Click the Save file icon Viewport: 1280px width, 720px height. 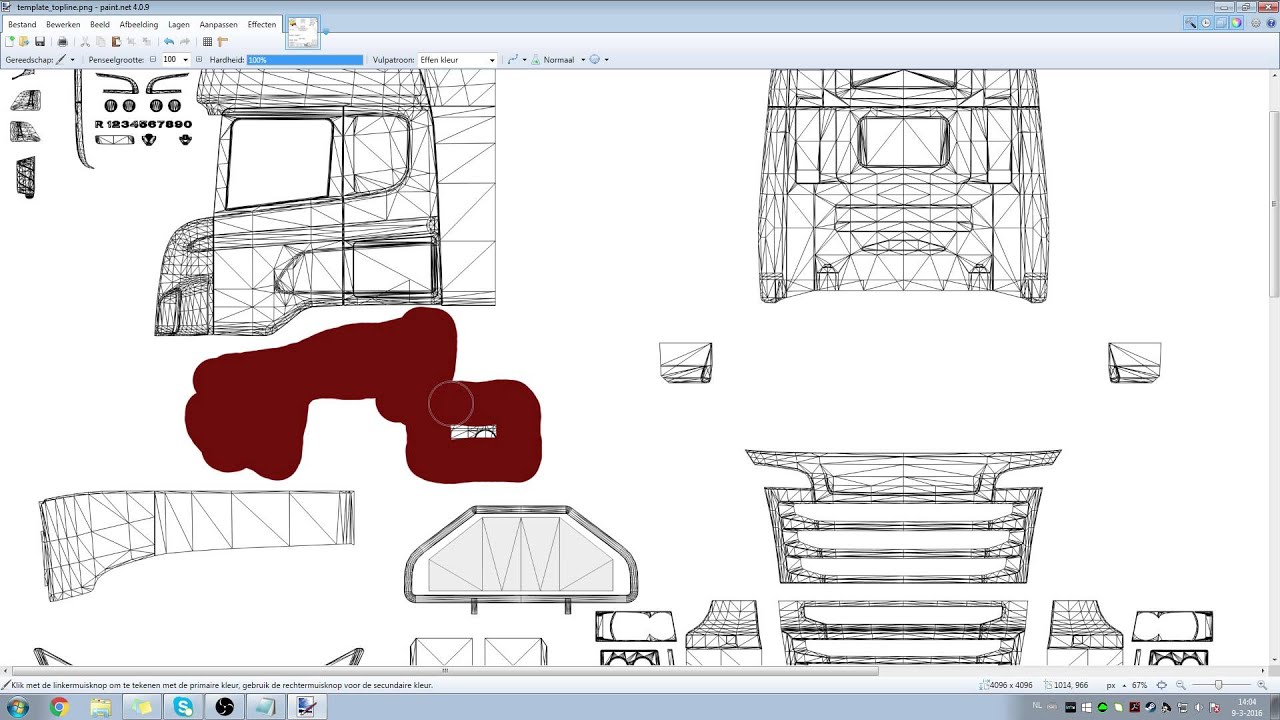[40, 42]
